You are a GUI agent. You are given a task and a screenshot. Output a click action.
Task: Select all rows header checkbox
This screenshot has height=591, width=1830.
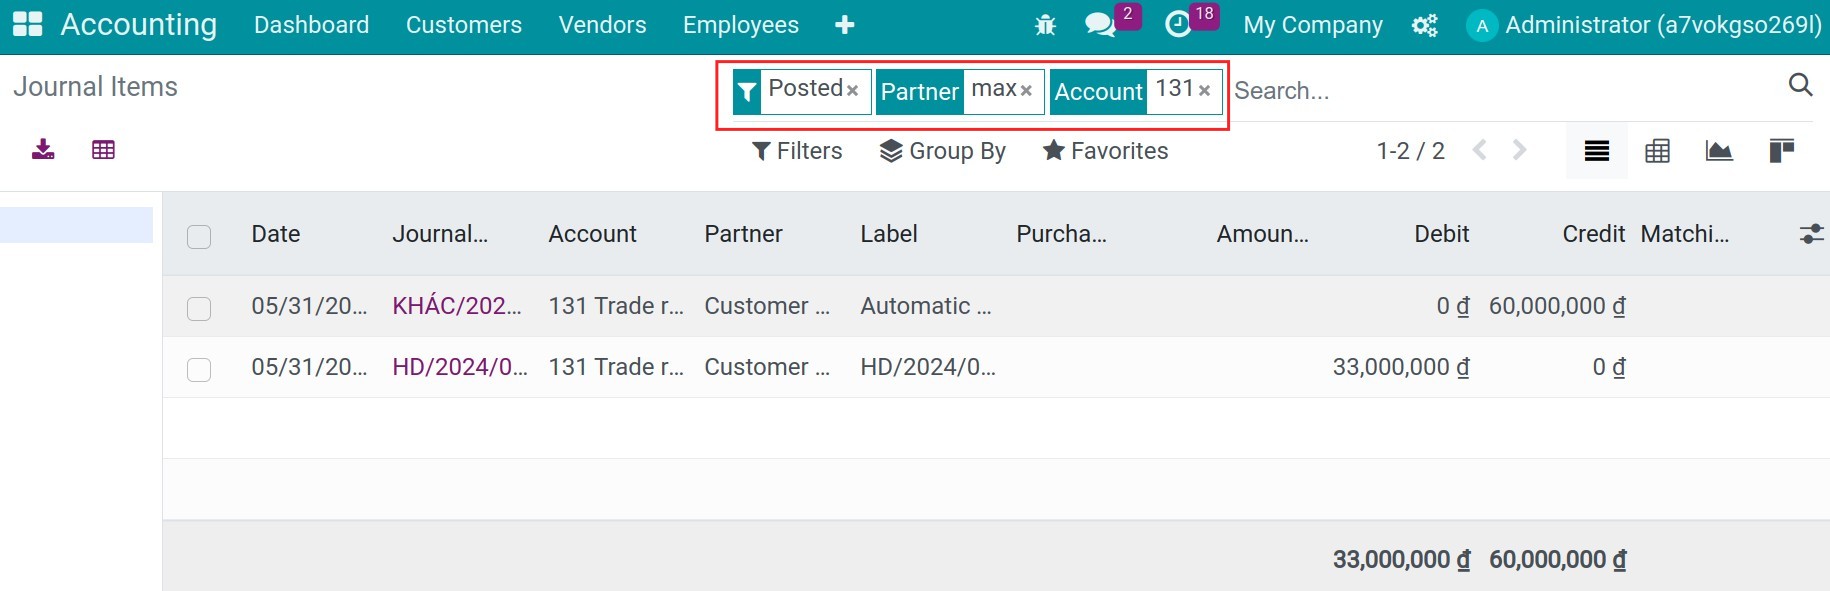point(199,237)
